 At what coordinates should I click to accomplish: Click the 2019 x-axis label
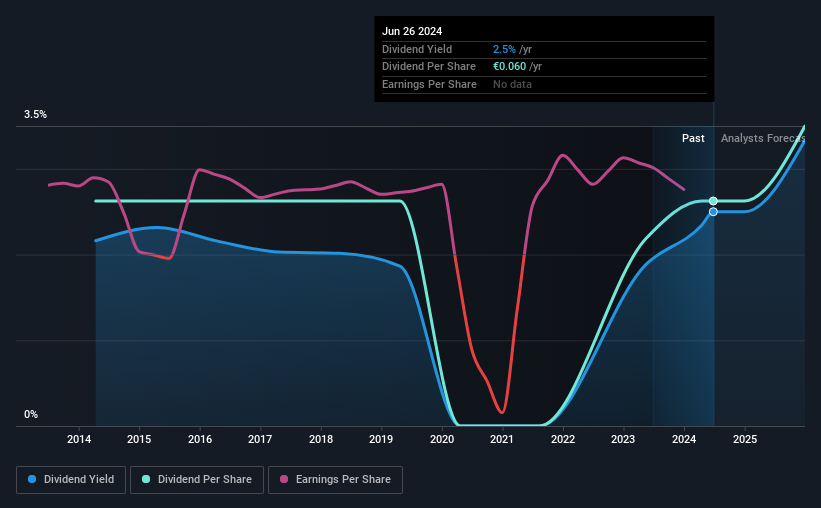[381, 439]
